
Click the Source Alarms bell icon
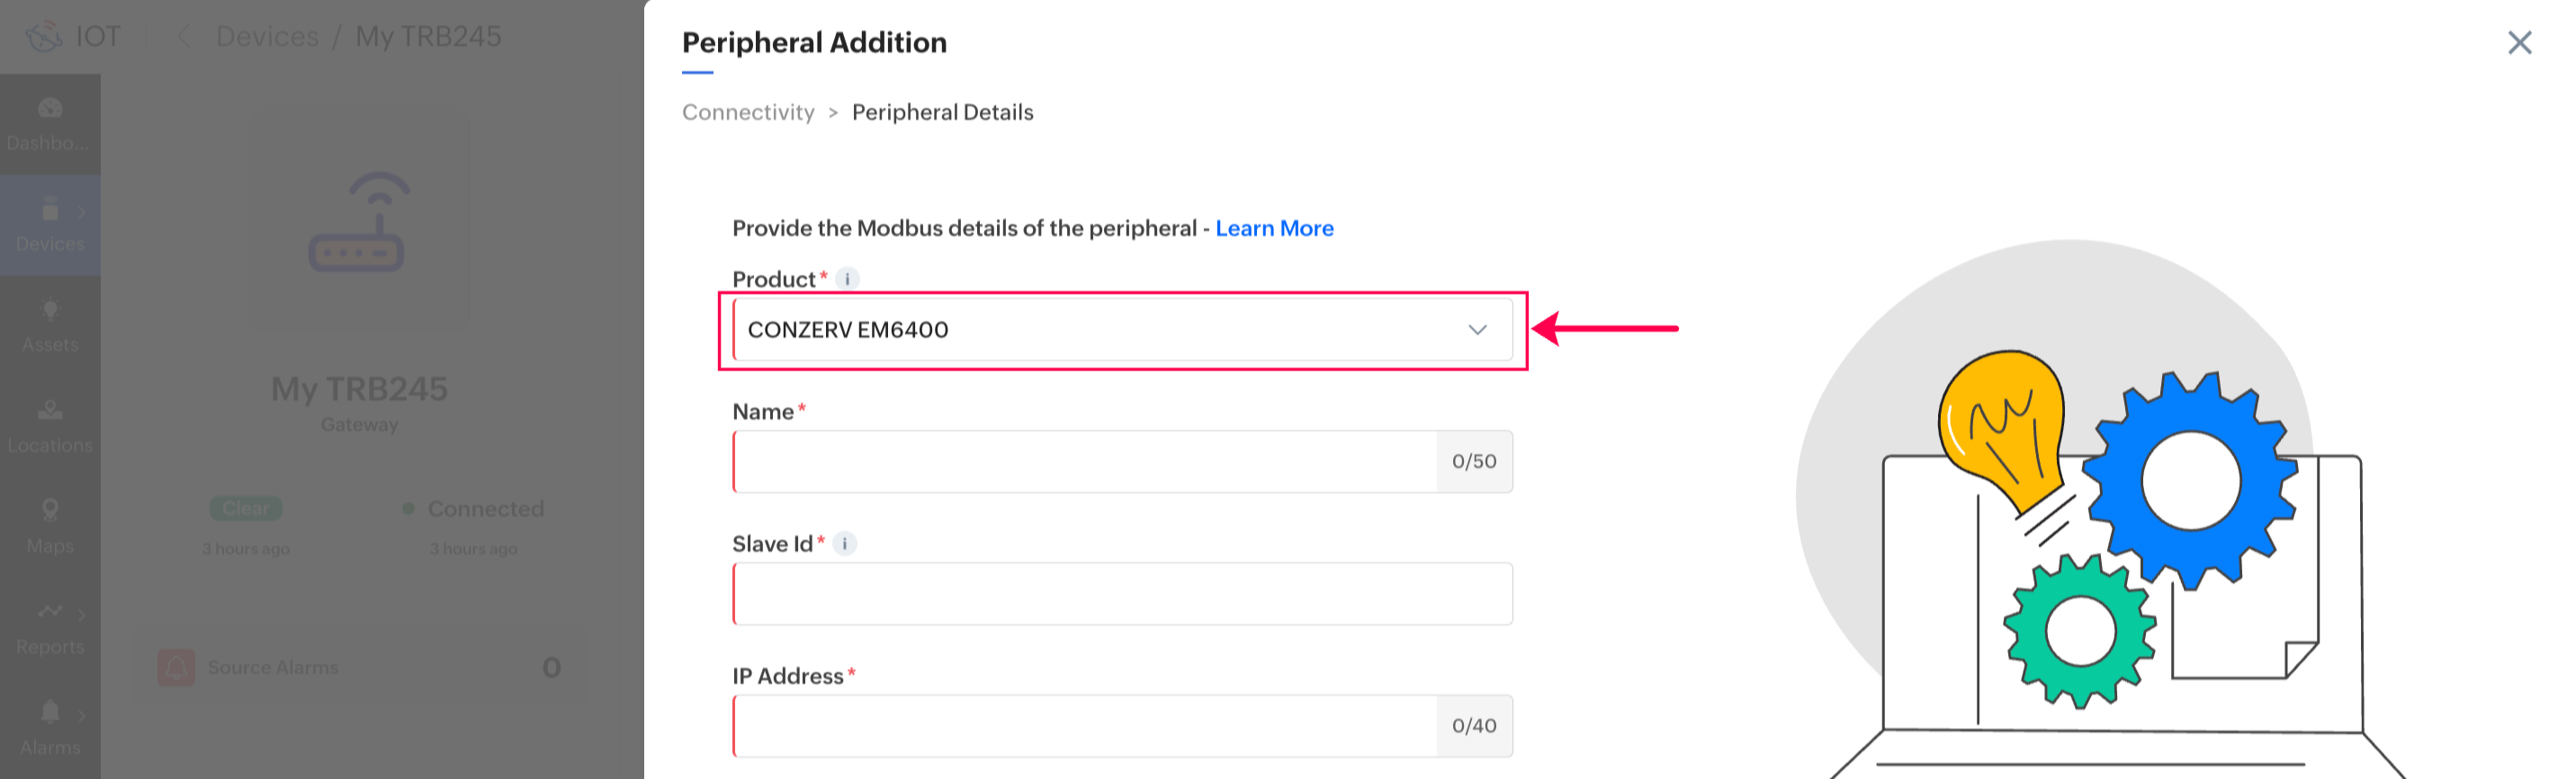176,667
